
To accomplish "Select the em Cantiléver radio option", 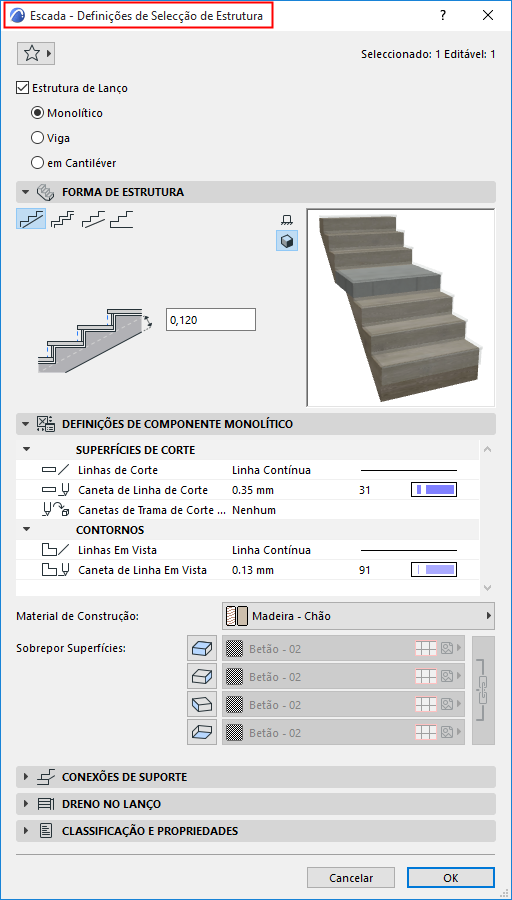I will 37,163.
